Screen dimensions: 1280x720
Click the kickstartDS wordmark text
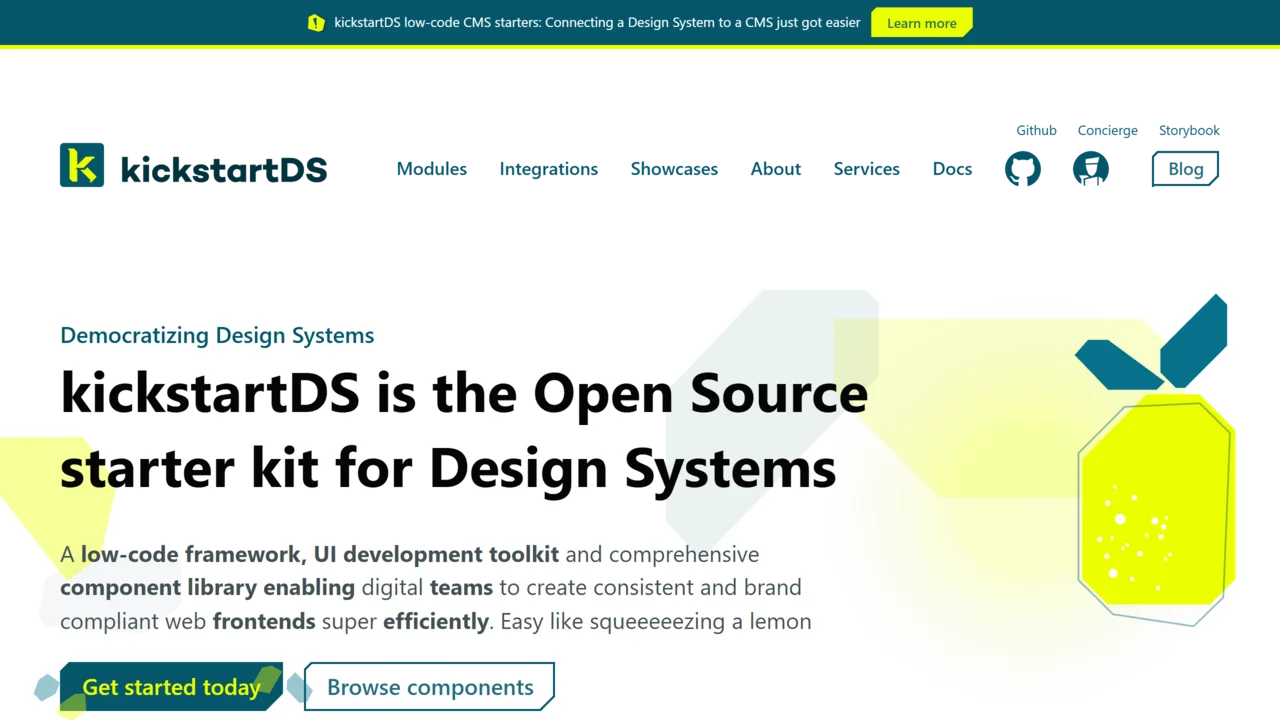224,169
